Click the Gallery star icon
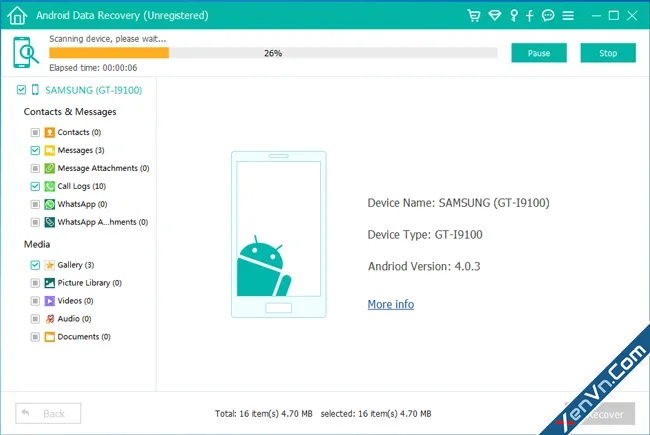The height and width of the screenshot is (435, 650). click(x=49, y=265)
